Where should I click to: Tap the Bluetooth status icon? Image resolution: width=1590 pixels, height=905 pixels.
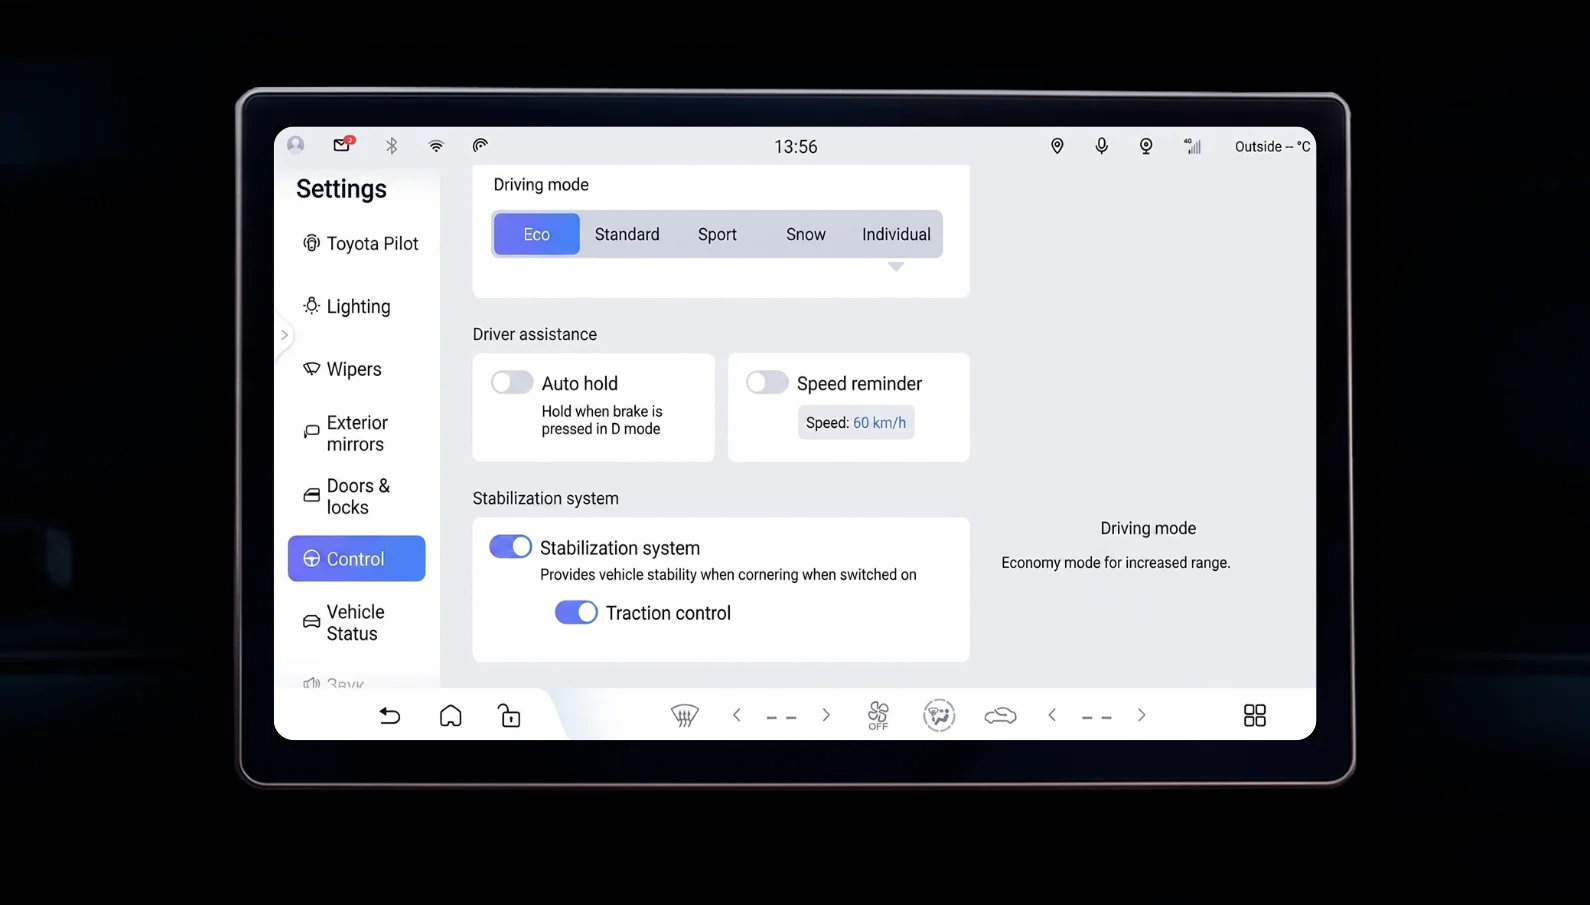392,146
